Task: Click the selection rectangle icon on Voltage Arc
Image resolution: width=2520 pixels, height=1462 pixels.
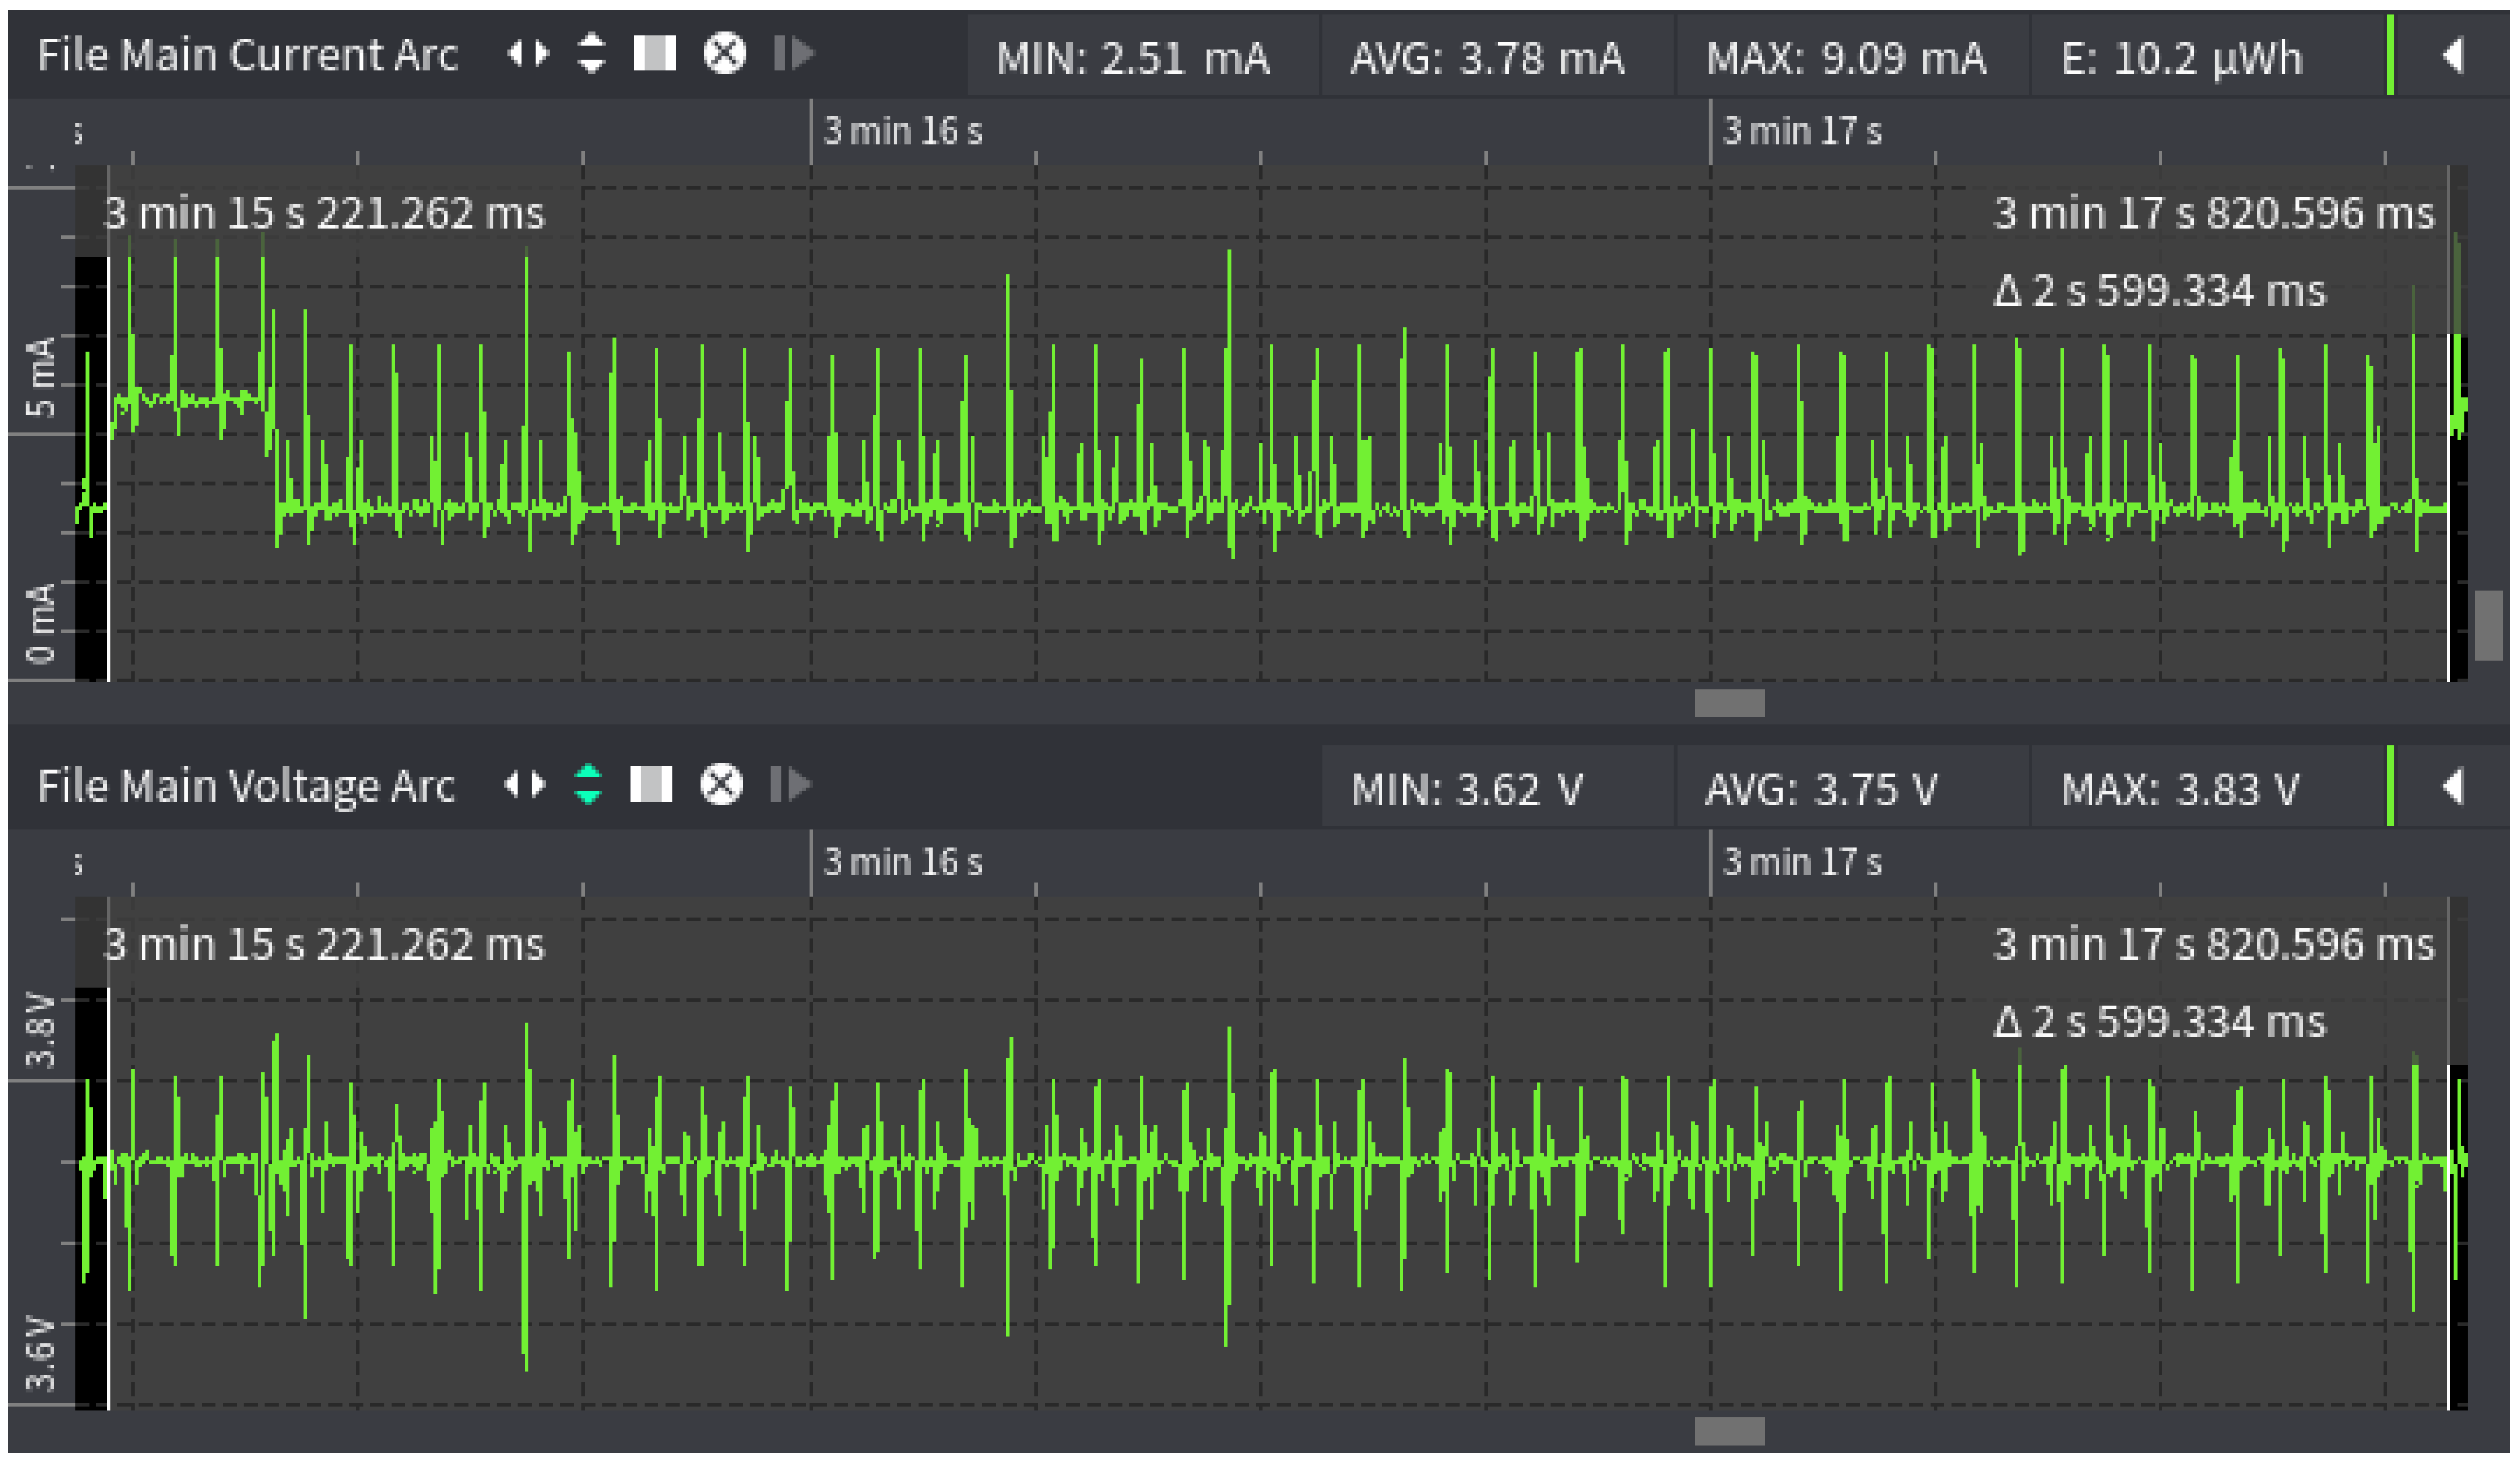Action: (651, 785)
